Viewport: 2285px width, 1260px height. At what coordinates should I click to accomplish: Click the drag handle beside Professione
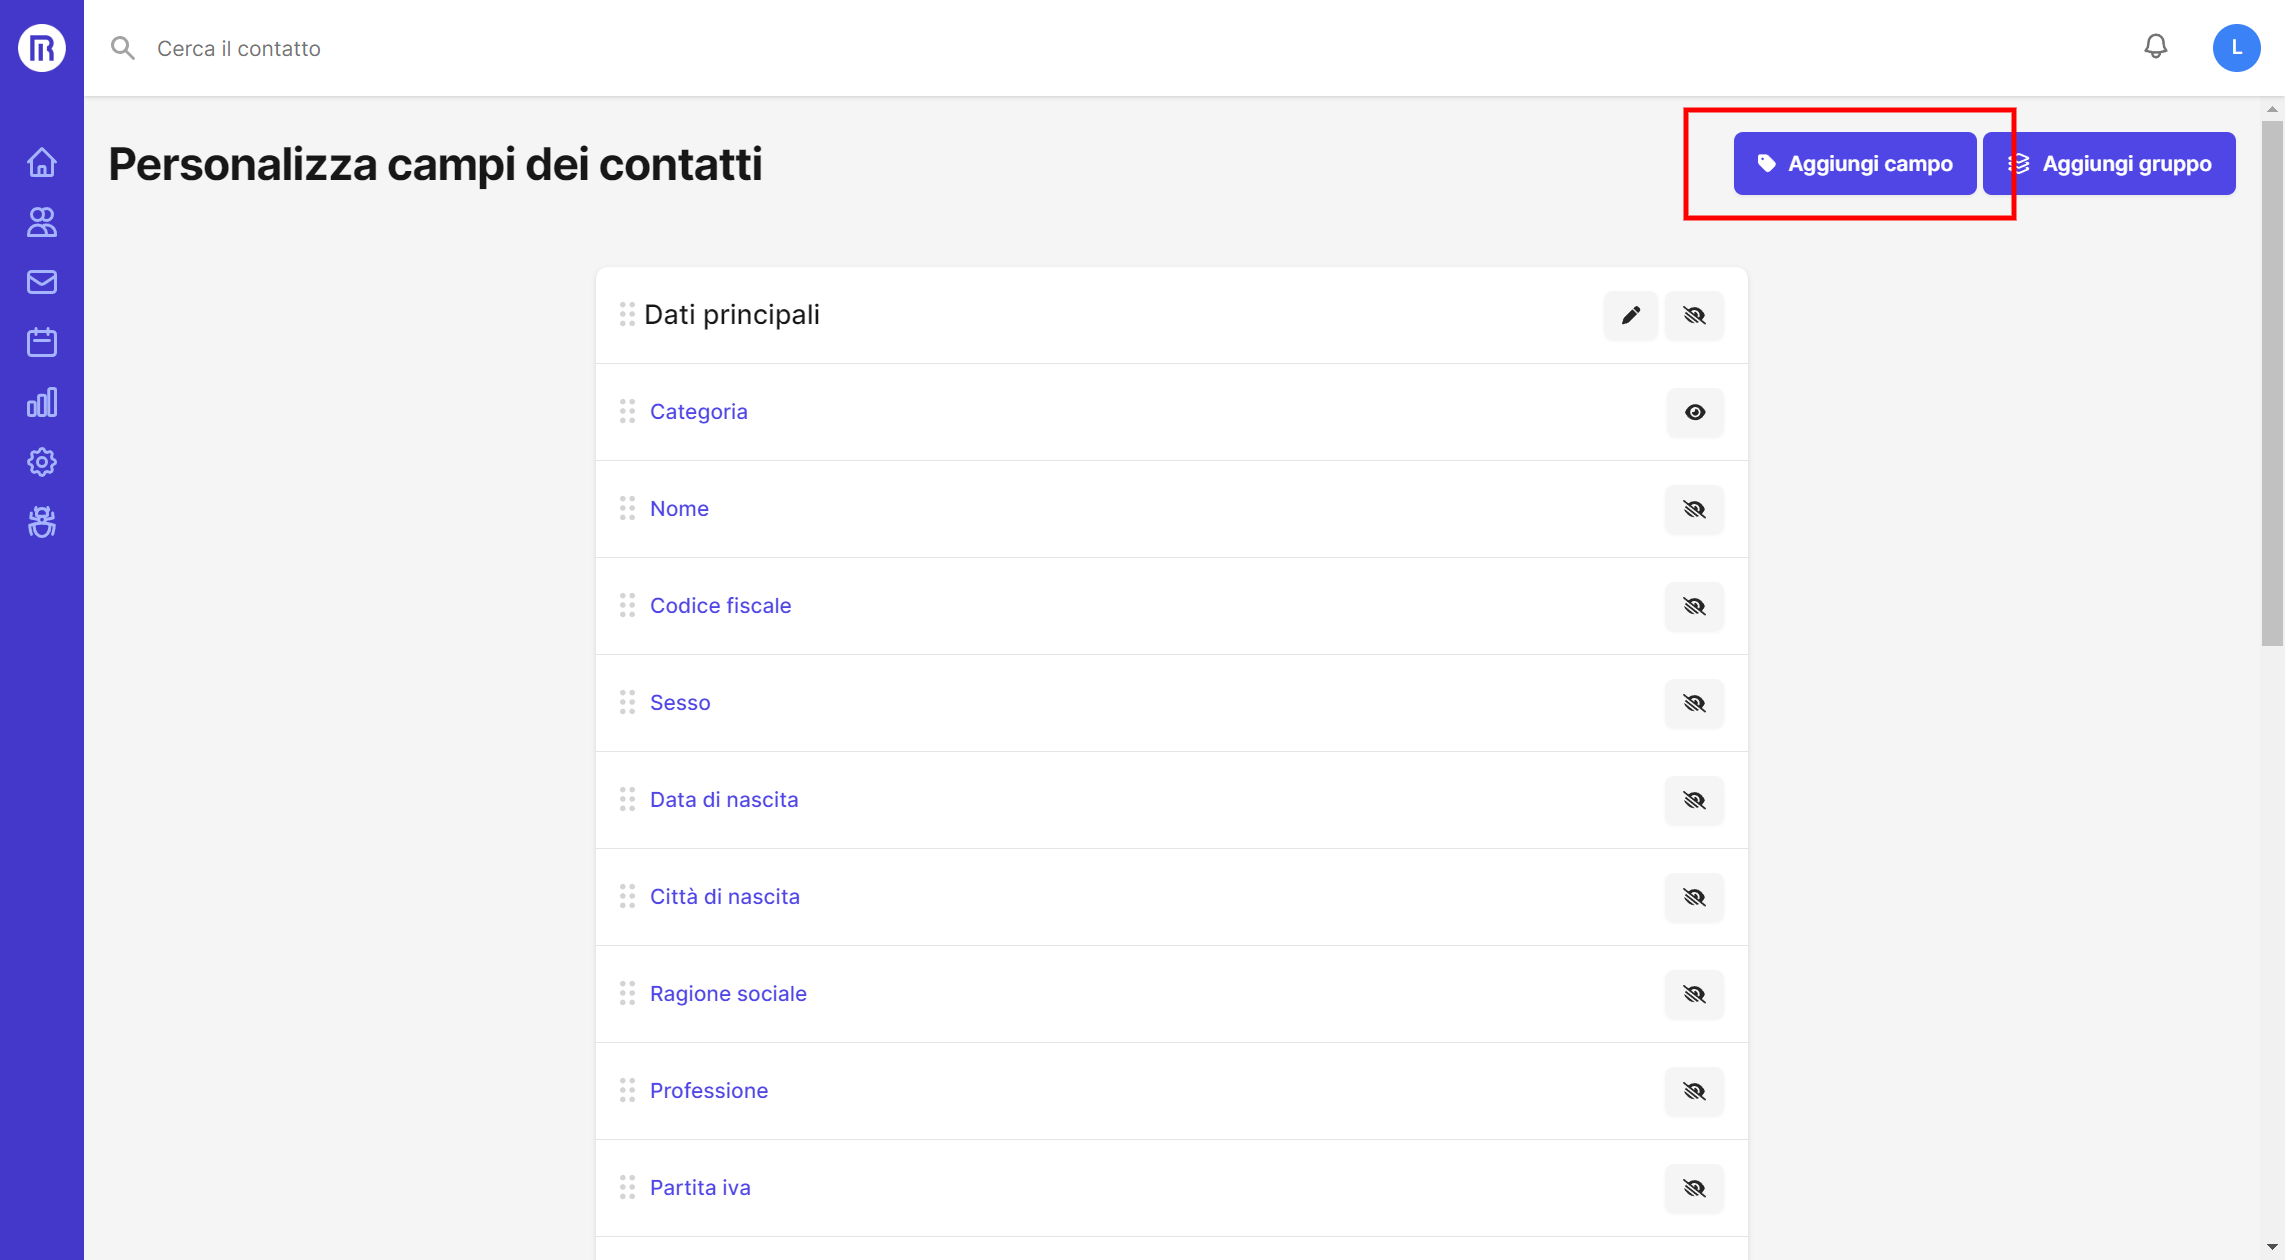[627, 1090]
